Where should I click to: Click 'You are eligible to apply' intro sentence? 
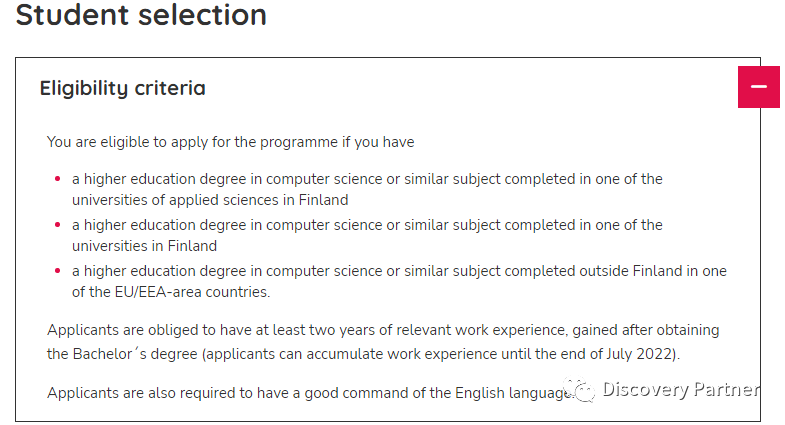[231, 142]
